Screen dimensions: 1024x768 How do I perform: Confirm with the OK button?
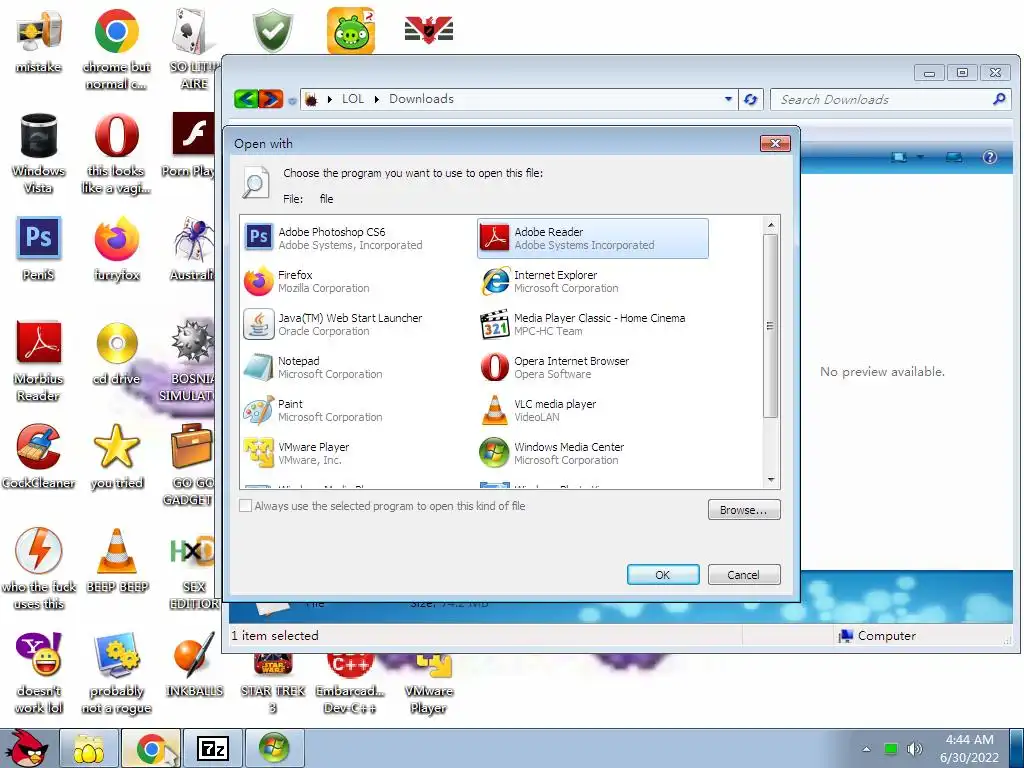click(x=663, y=575)
